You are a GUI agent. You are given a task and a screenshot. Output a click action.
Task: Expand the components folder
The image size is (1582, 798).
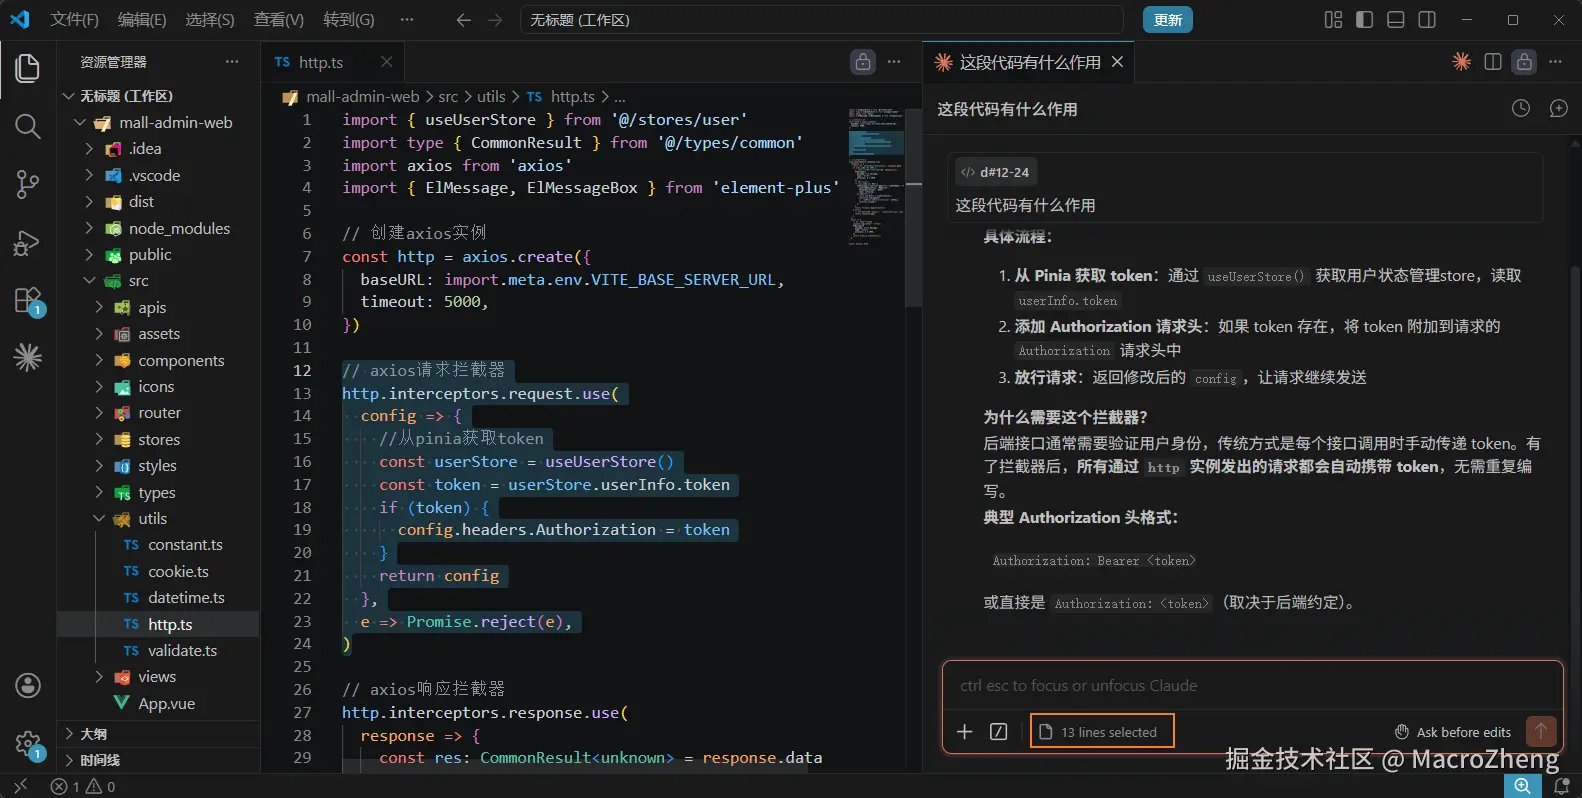pyautogui.click(x=158, y=360)
